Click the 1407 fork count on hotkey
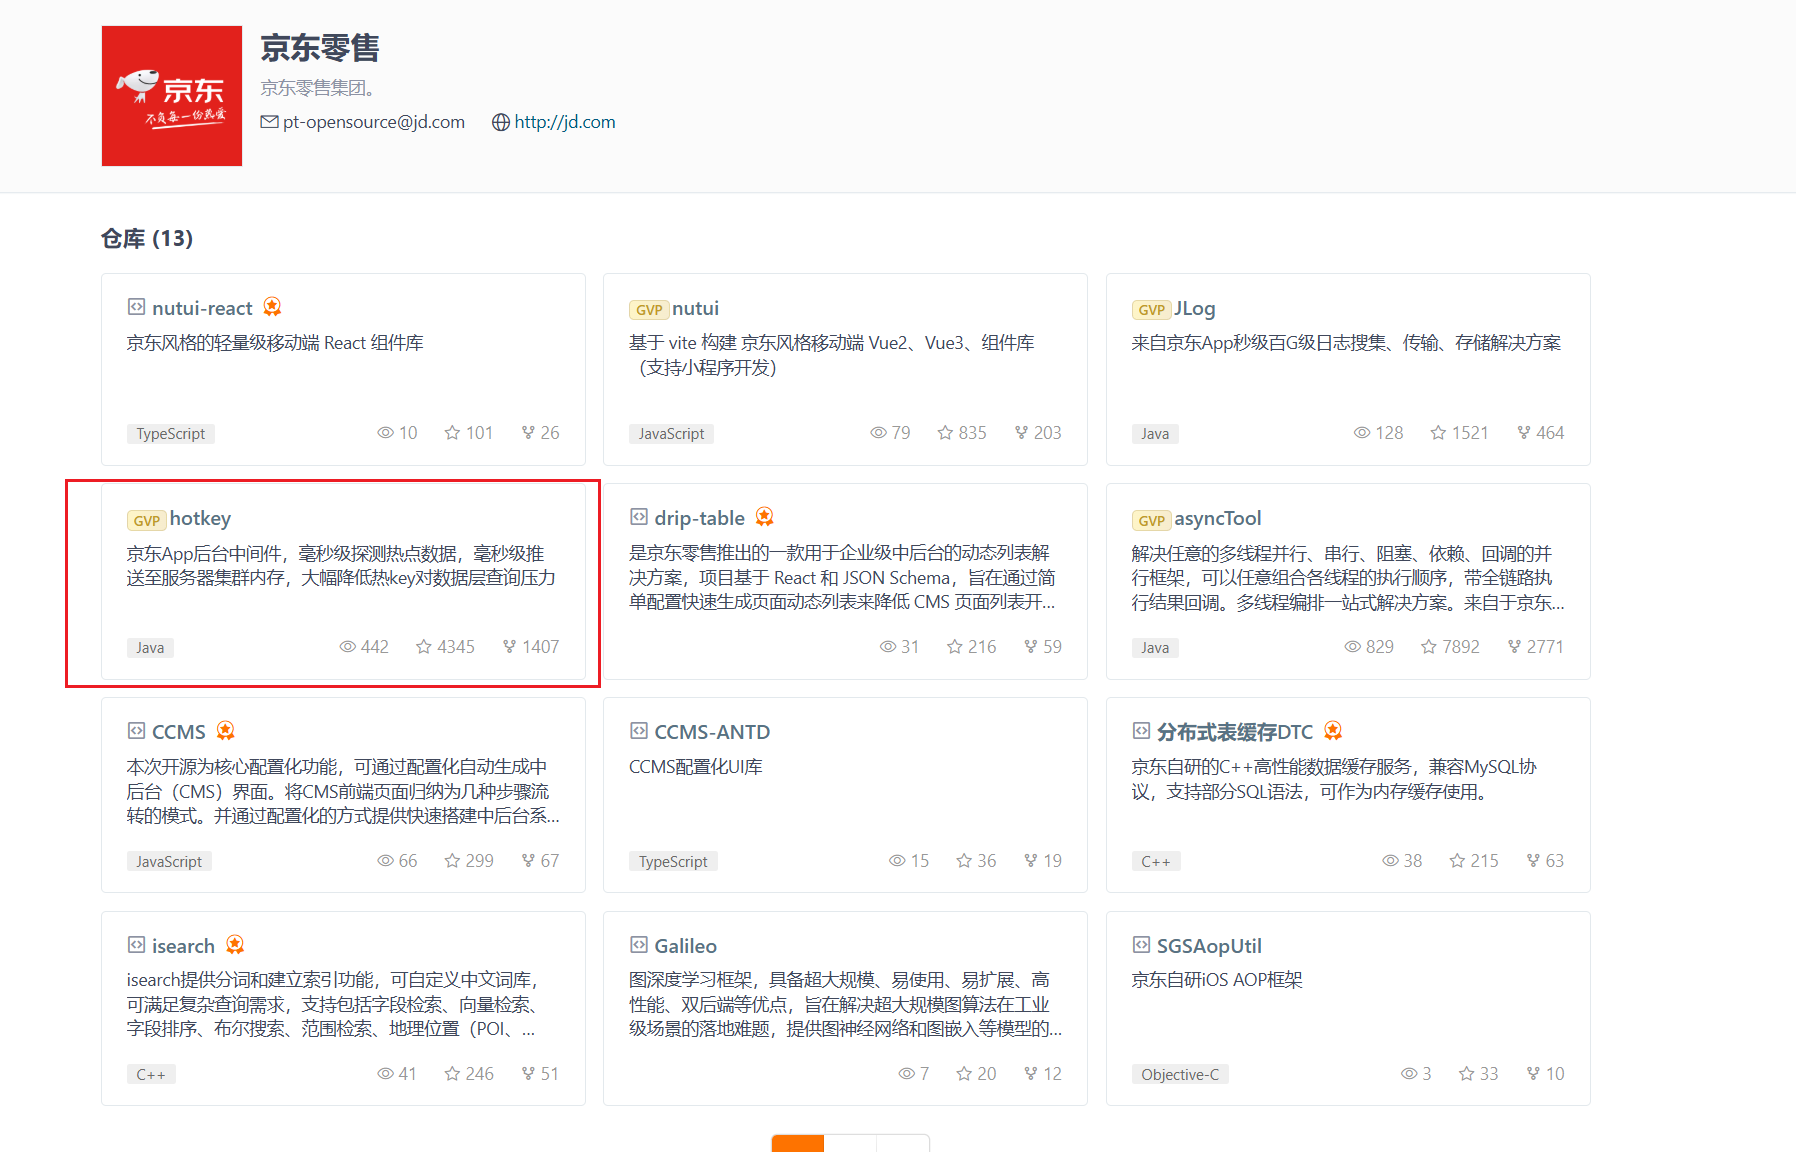Image resolution: width=1796 pixels, height=1152 pixels. click(541, 647)
